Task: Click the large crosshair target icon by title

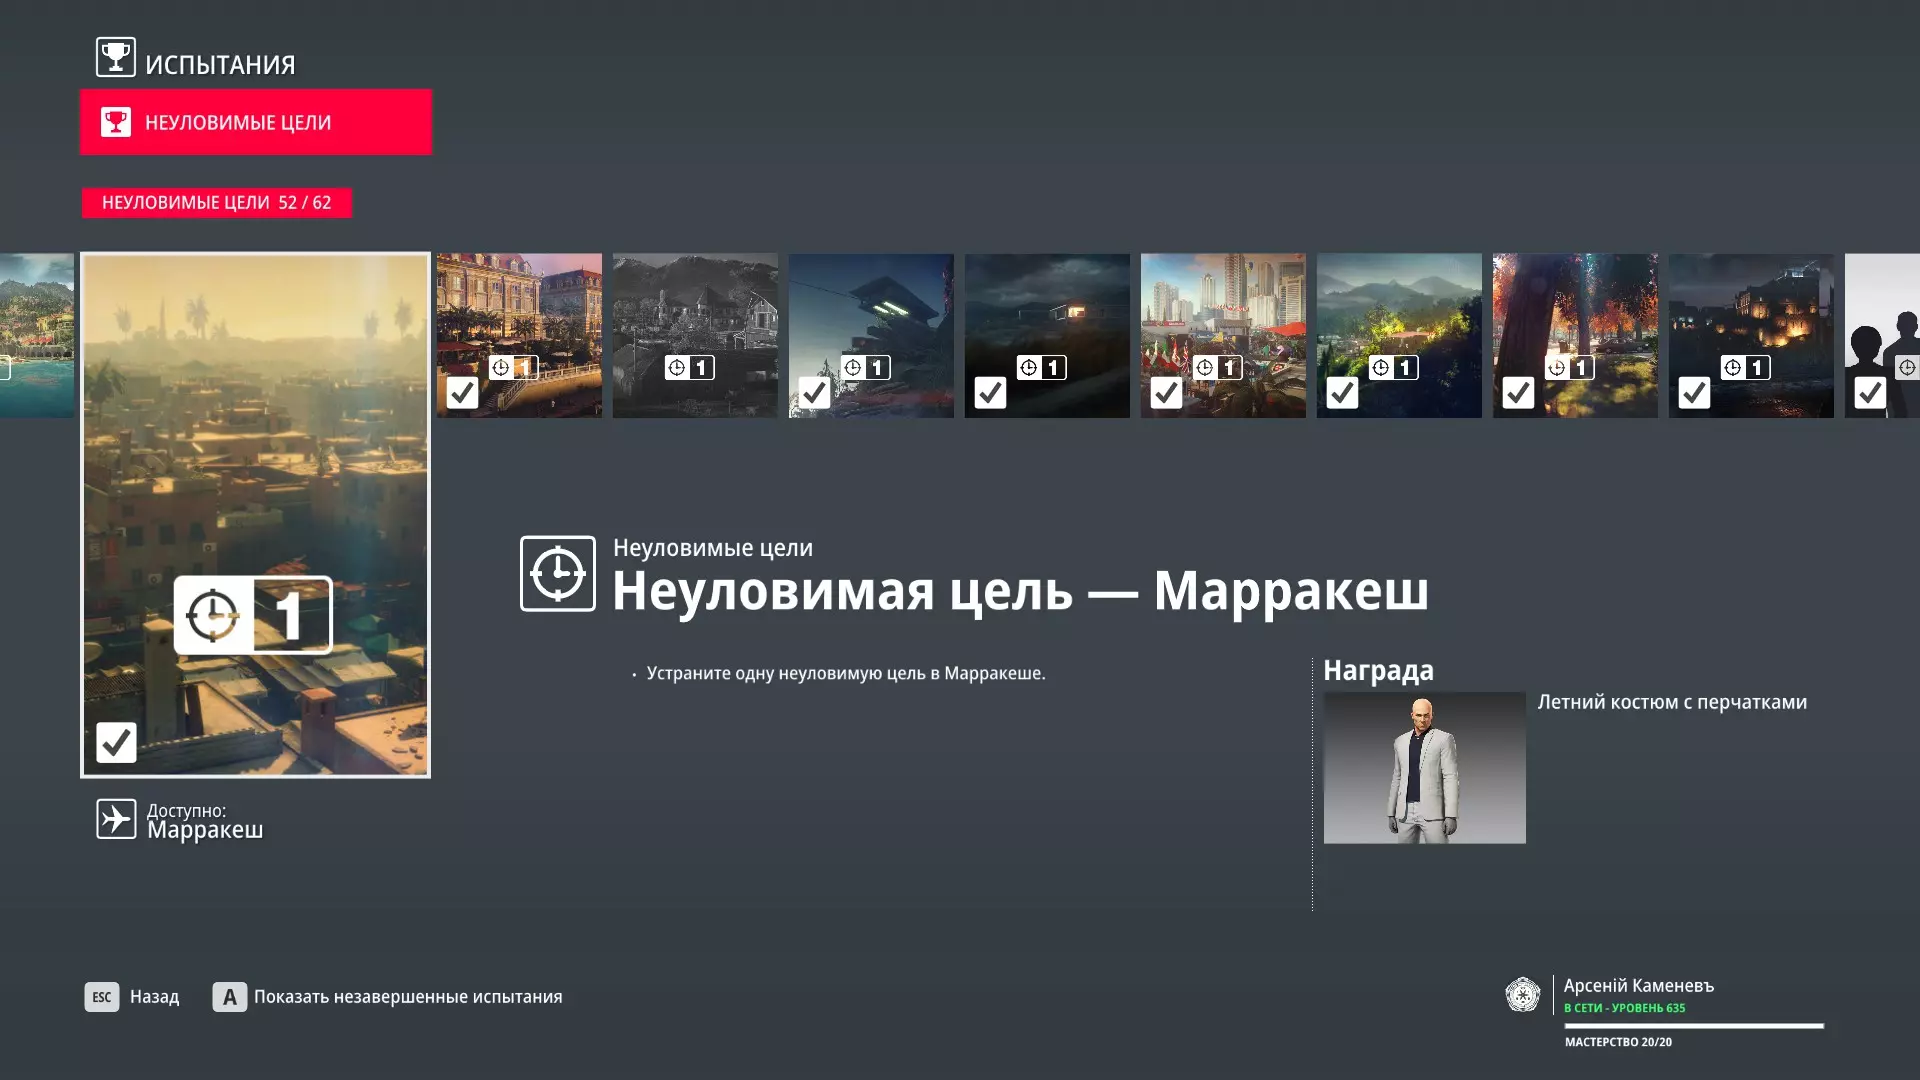Action: click(x=557, y=573)
